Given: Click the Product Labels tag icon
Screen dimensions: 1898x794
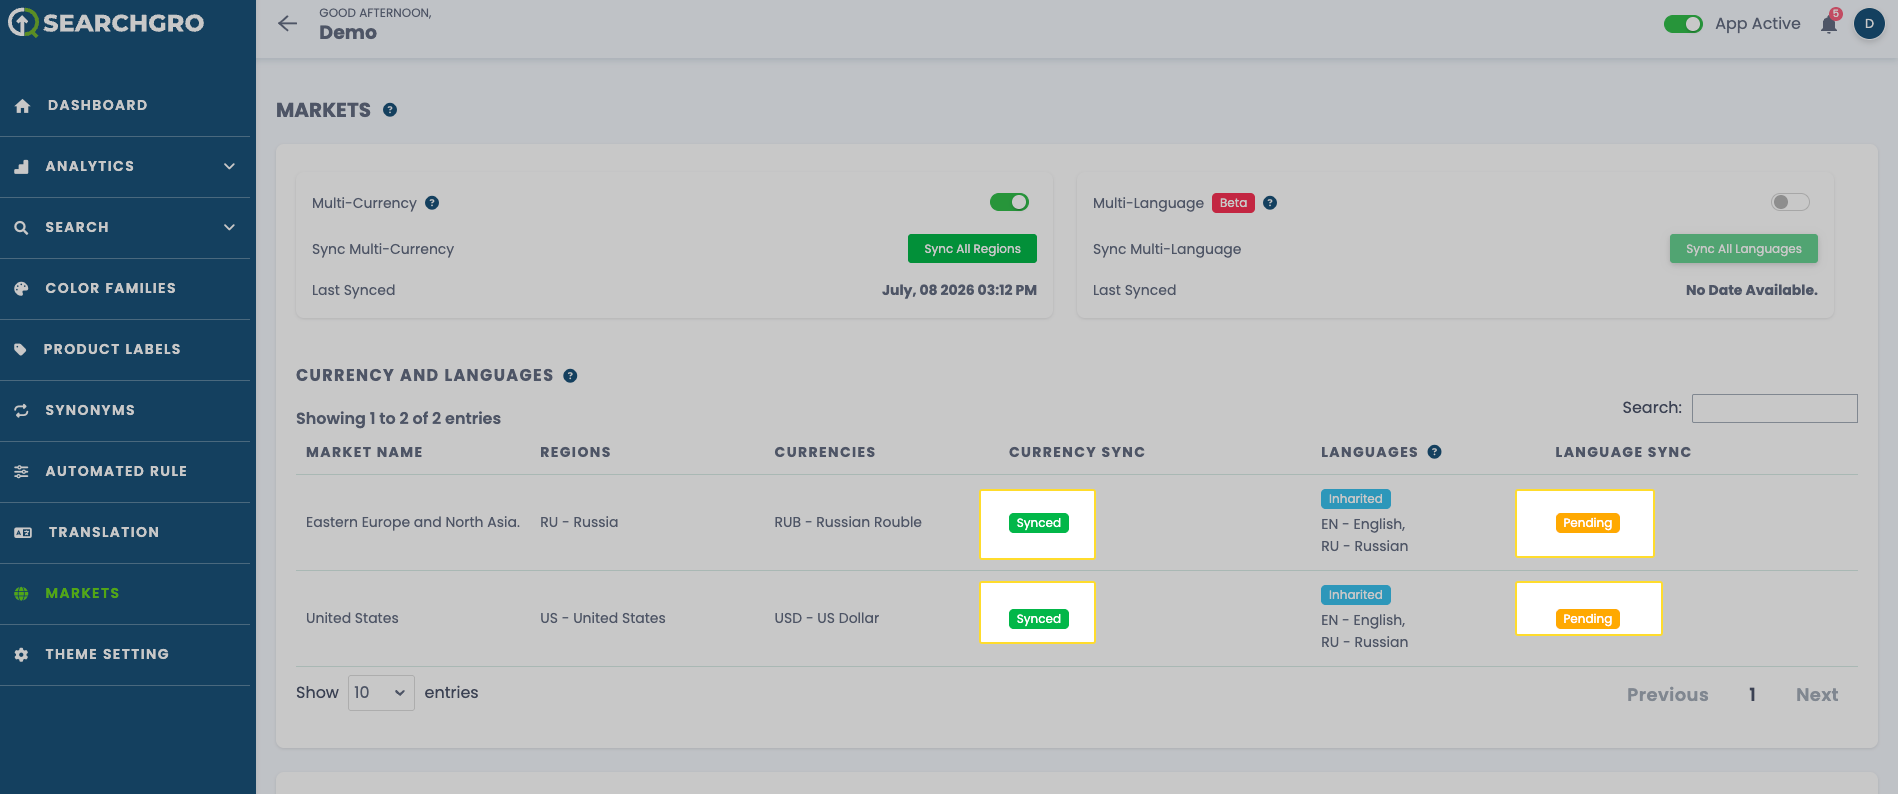Looking at the screenshot, I should pyautogui.click(x=21, y=350).
